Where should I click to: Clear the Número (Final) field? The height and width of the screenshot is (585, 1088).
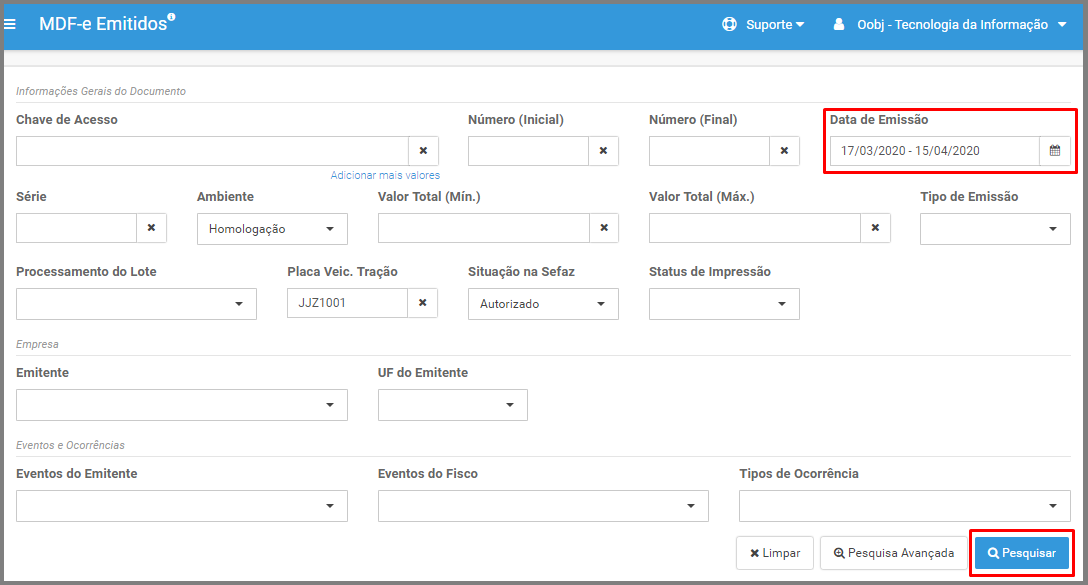click(x=784, y=151)
